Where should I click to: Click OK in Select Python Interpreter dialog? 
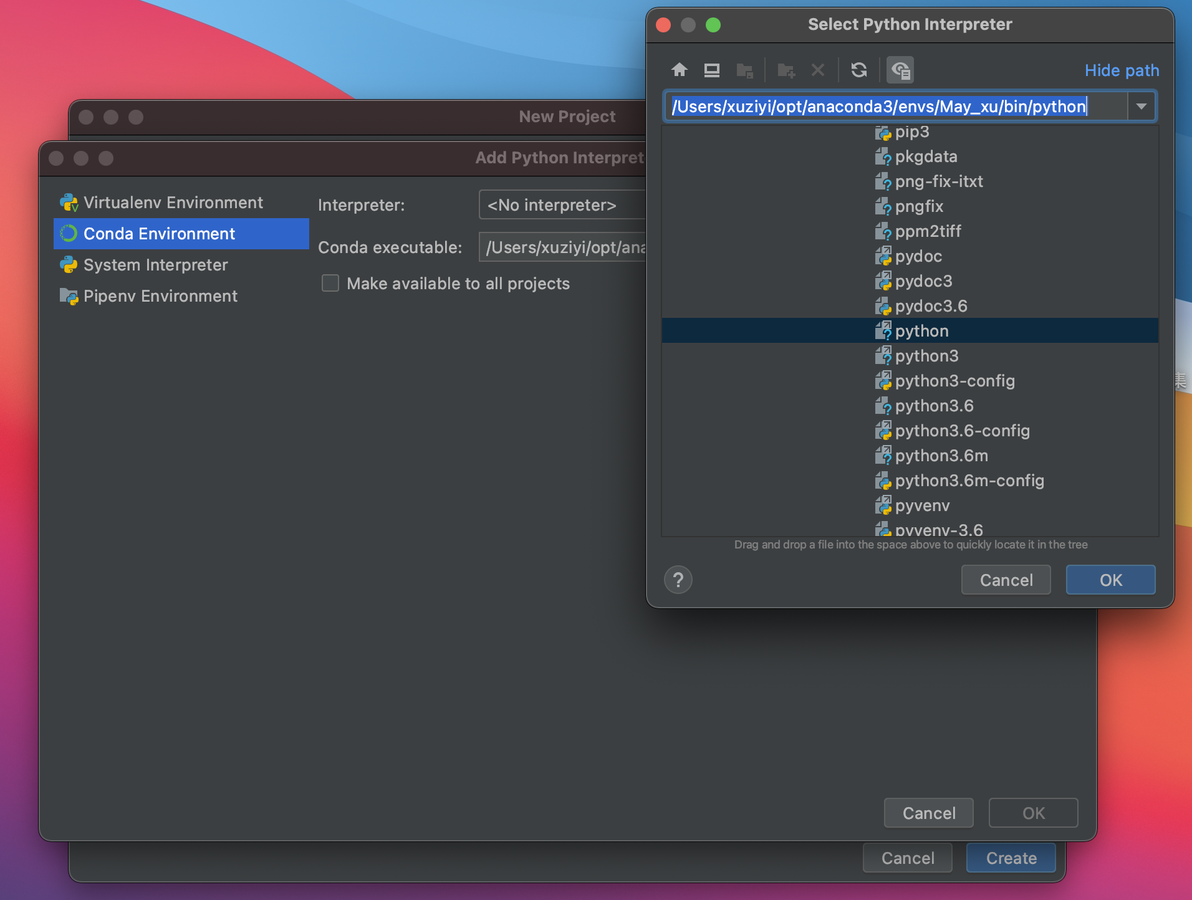[1111, 580]
